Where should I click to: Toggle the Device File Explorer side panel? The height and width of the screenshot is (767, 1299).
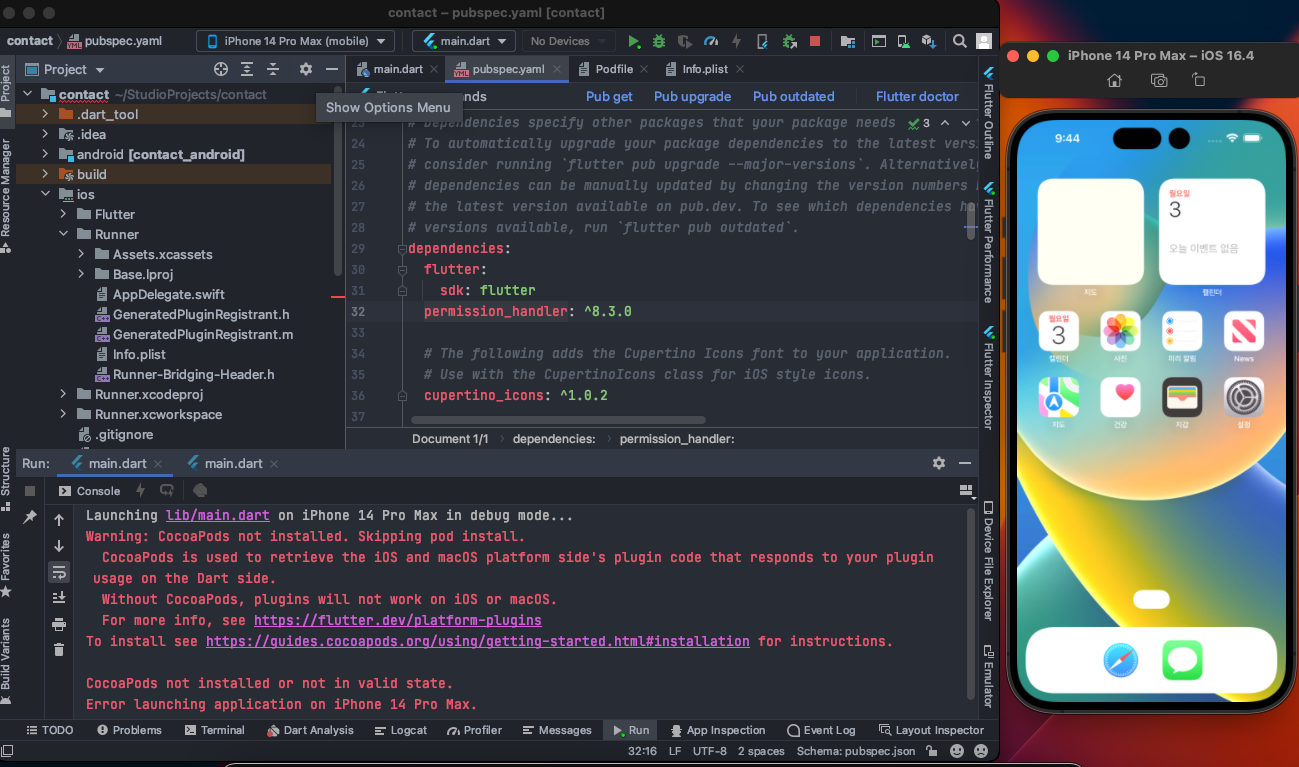[x=988, y=562]
